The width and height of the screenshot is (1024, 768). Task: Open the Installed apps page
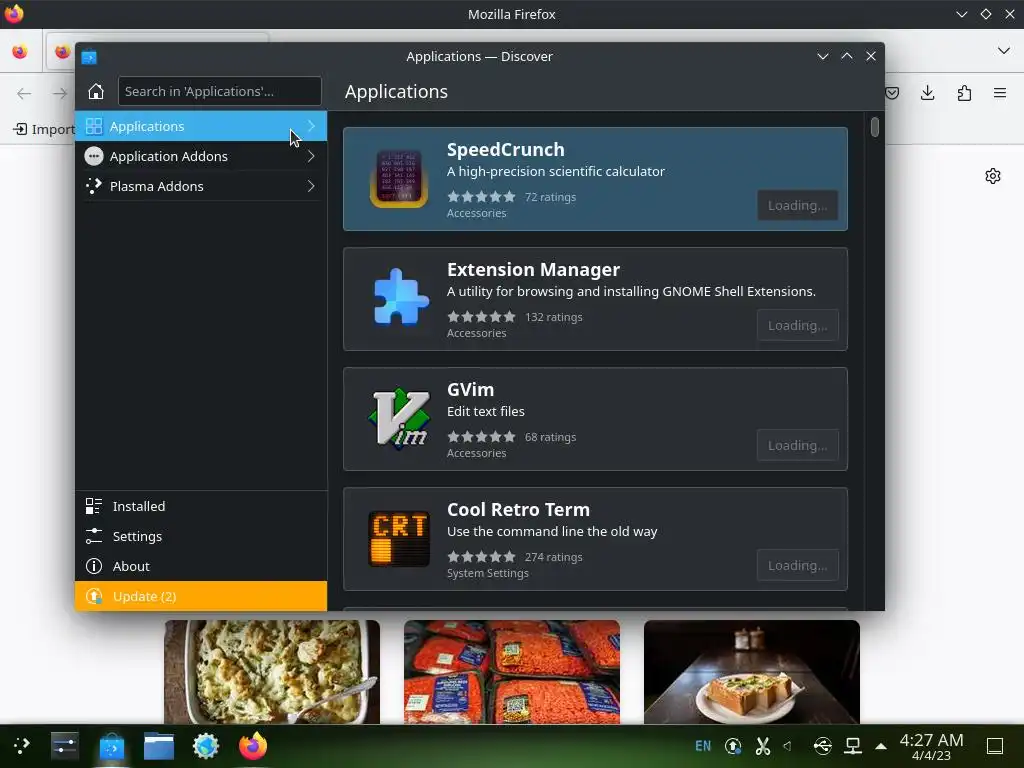click(x=201, y=506)
